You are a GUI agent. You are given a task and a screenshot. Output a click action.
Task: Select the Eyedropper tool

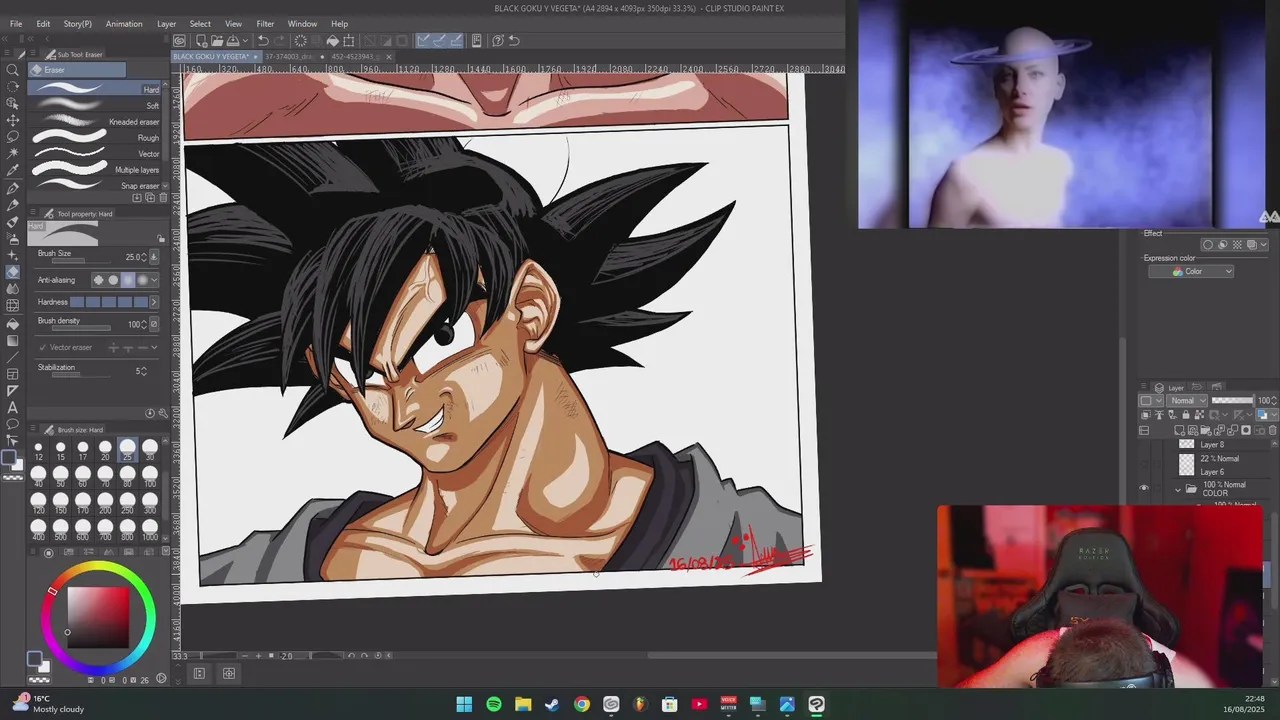[12, 171]
